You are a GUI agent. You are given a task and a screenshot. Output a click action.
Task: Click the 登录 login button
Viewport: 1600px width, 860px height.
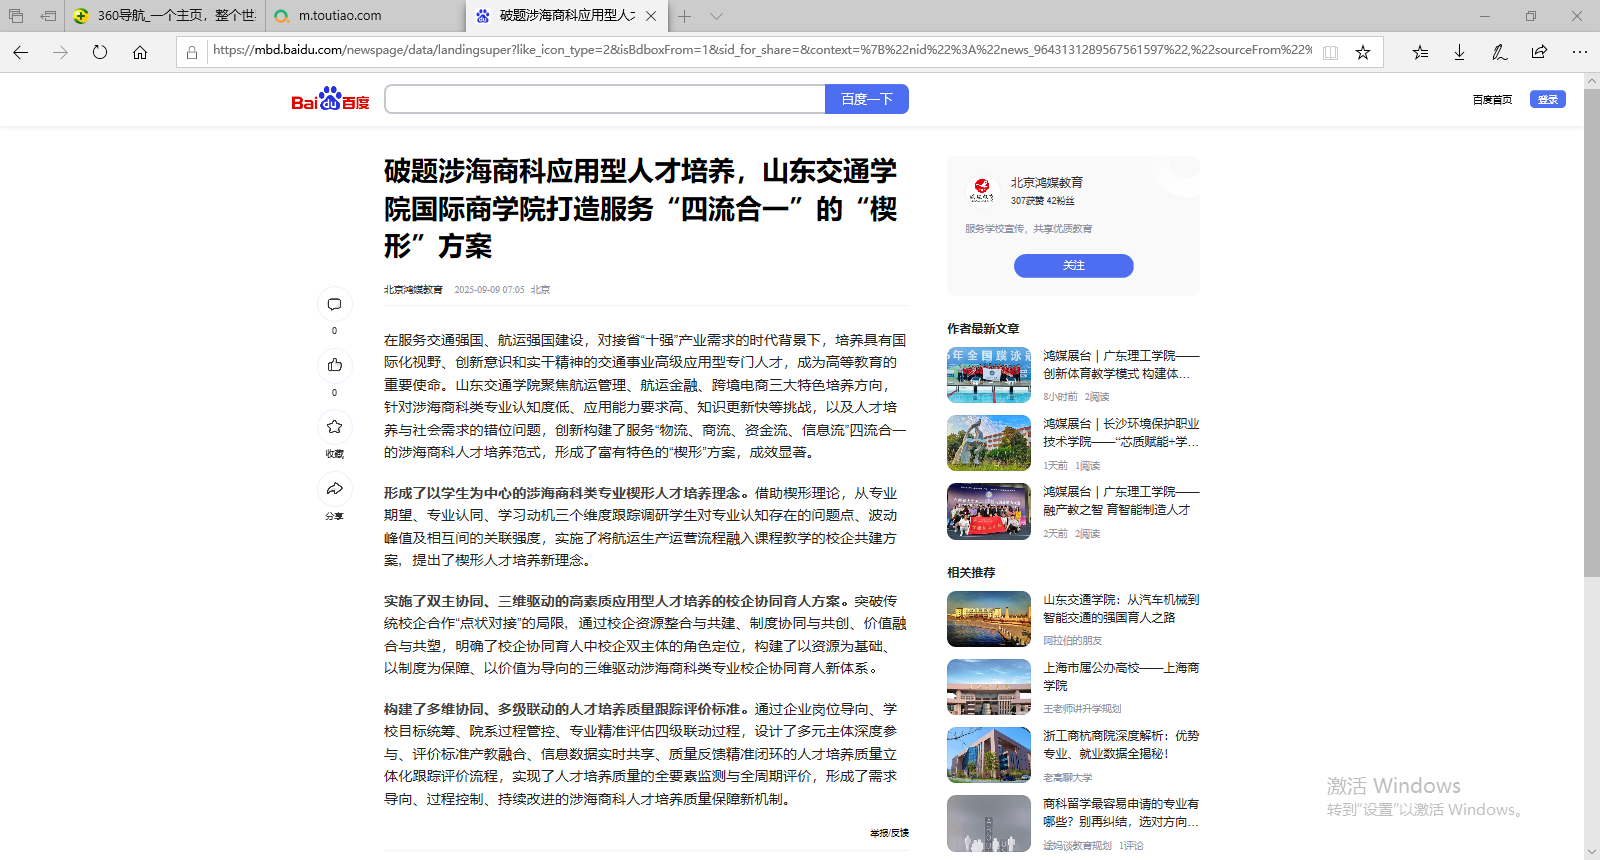click(x=1547, y=99)
